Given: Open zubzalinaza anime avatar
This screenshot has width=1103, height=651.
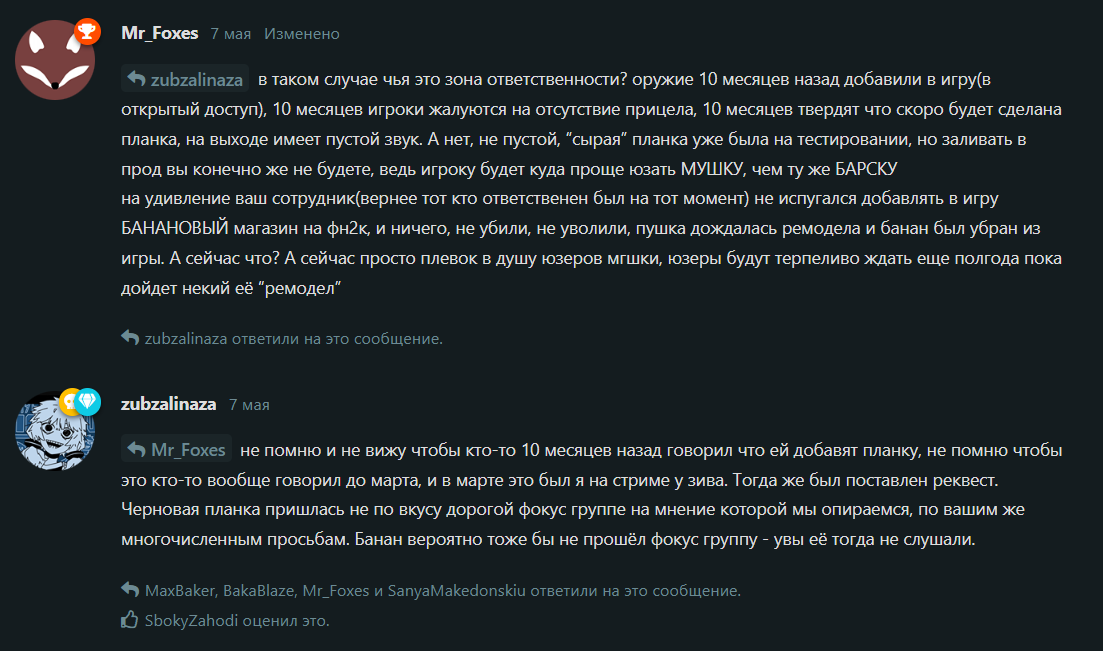Looking at the screenshot, I should [55, 430].
